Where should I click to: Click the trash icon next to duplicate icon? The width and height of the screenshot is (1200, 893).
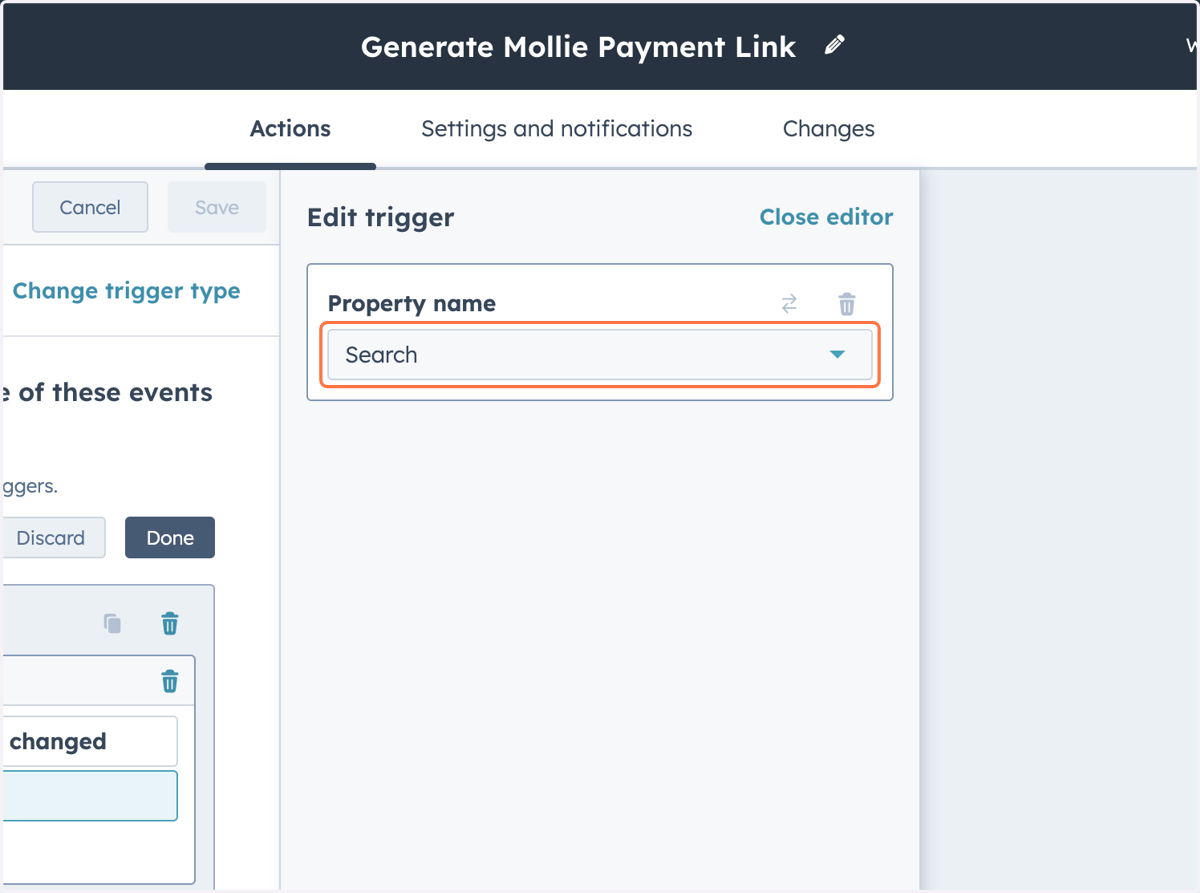point(170,624)
